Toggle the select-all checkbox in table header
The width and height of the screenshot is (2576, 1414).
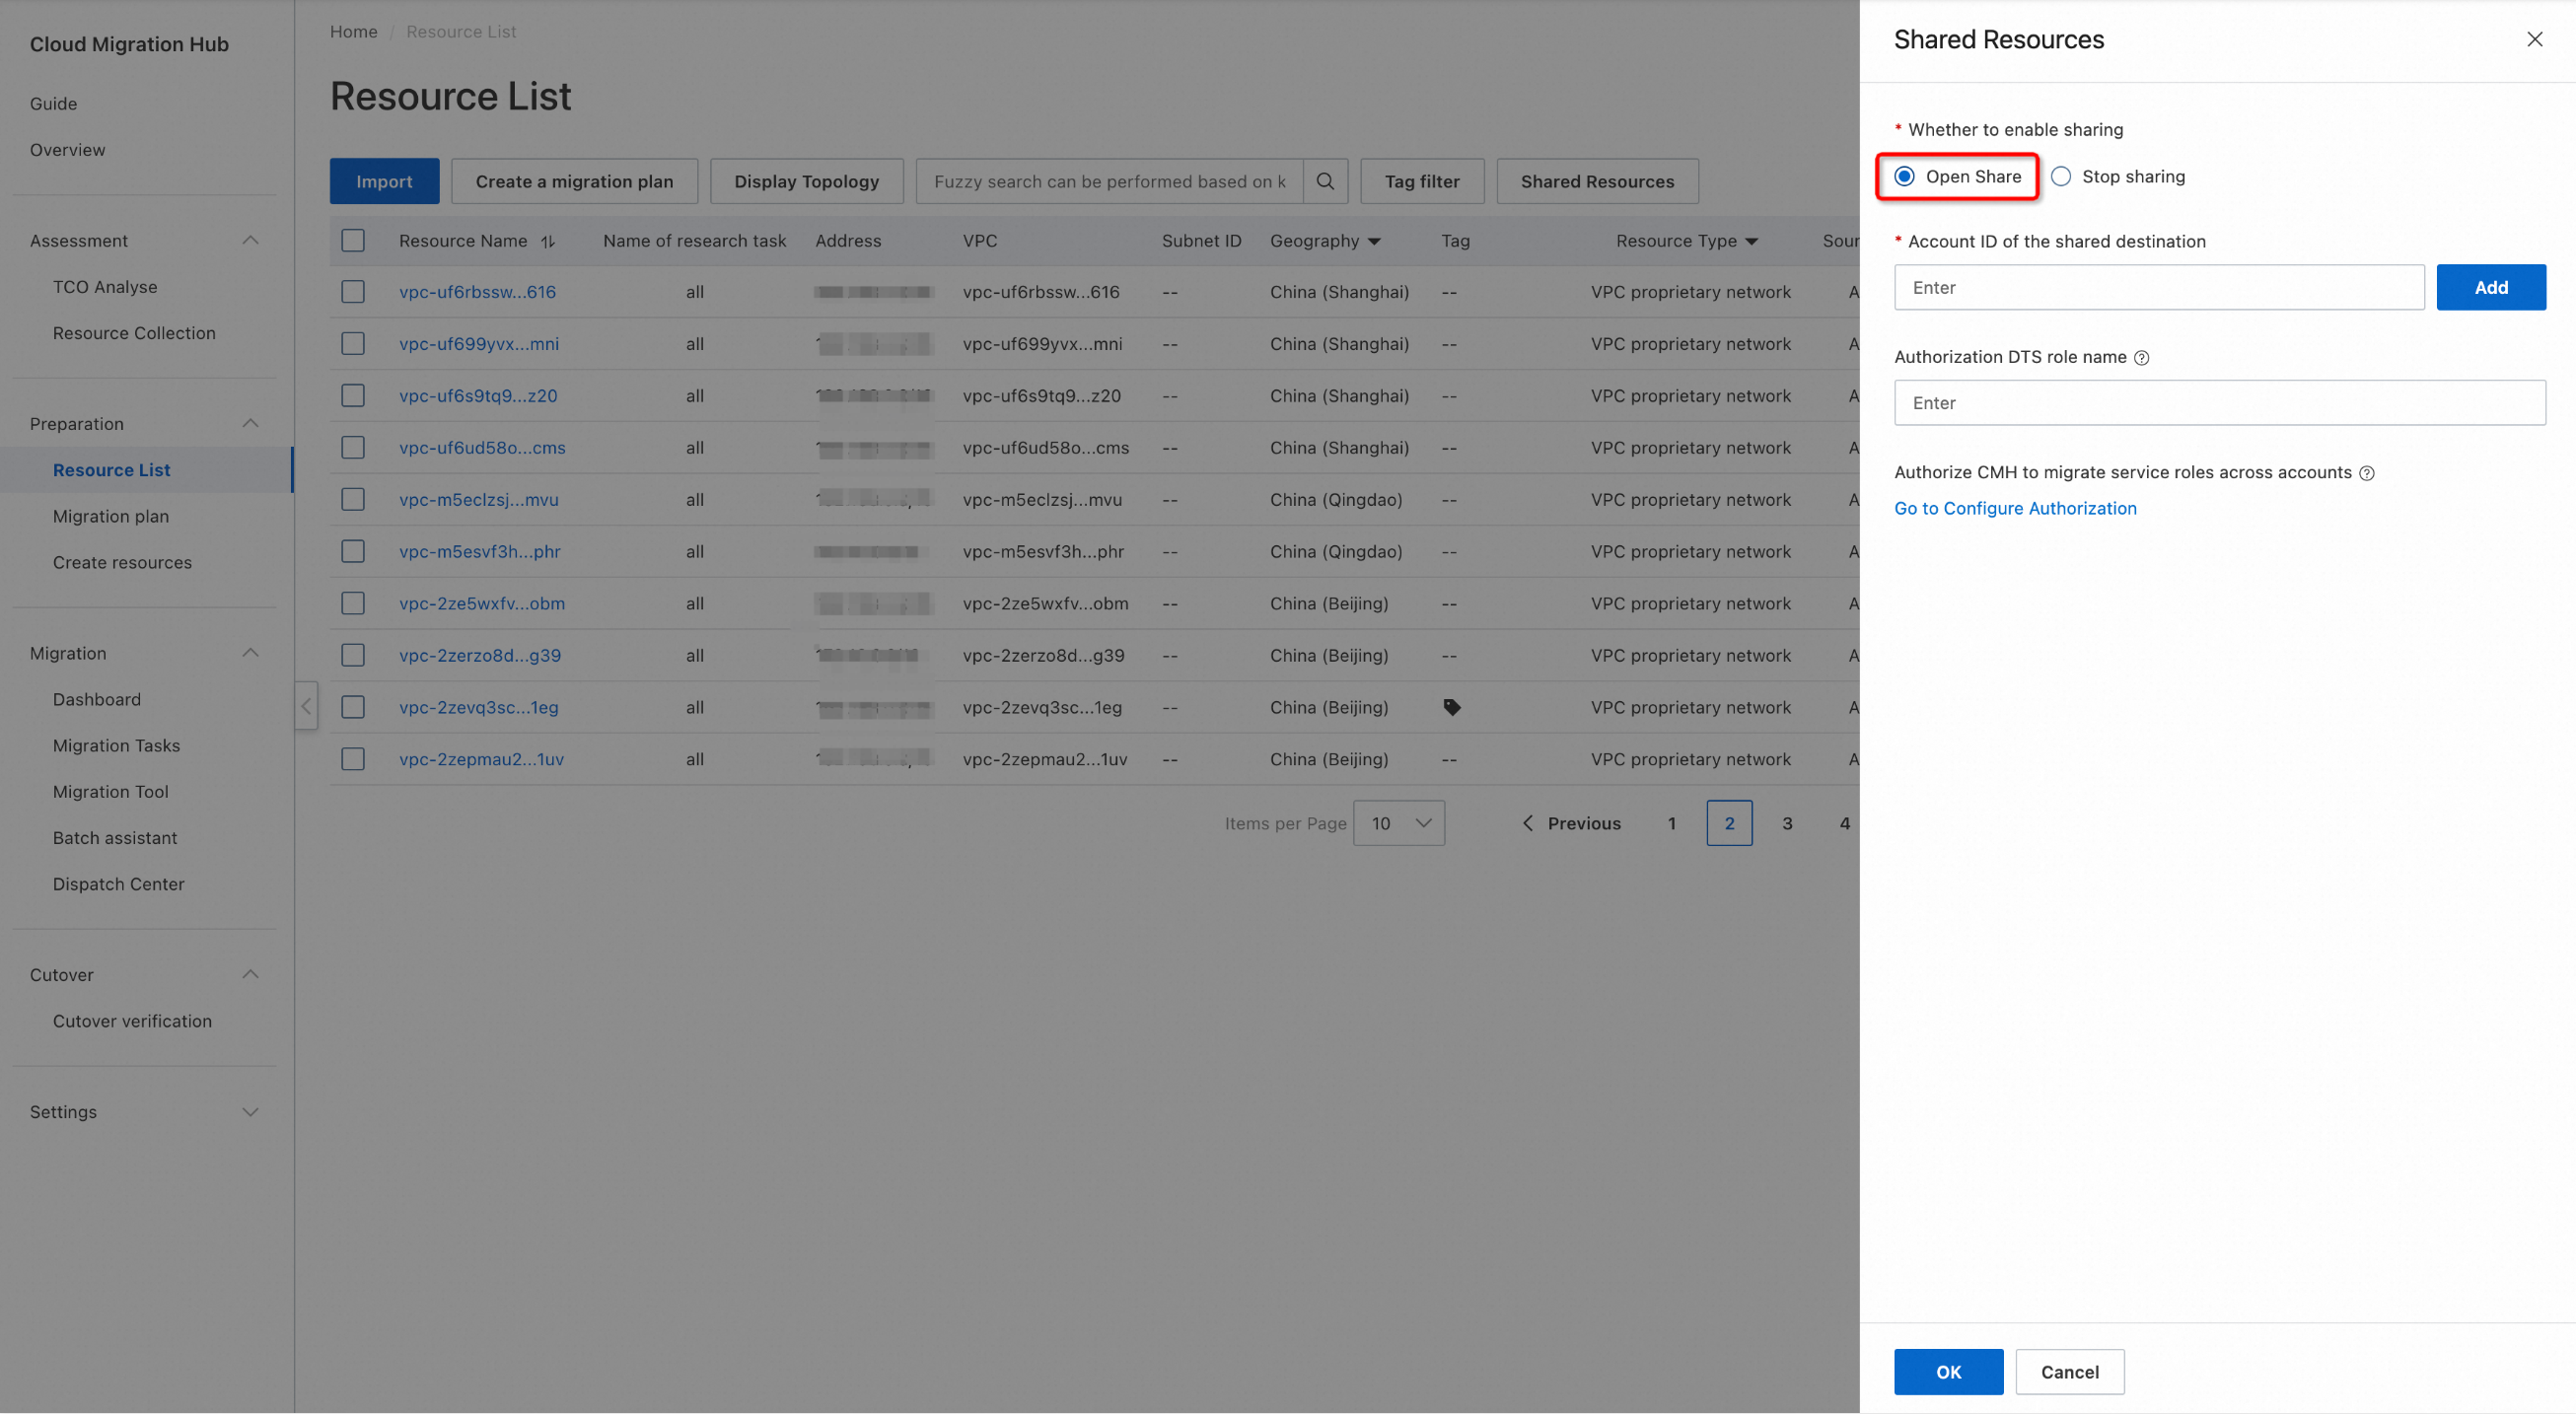(x=353, y=240)
